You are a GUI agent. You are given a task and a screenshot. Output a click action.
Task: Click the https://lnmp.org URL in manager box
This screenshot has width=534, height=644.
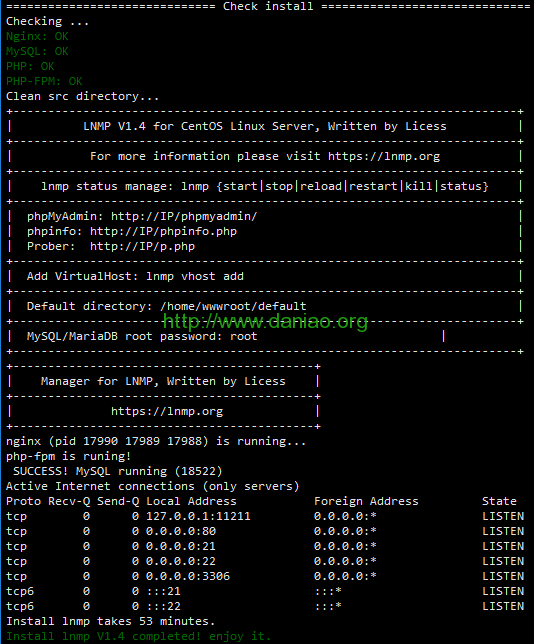[167, 412]
